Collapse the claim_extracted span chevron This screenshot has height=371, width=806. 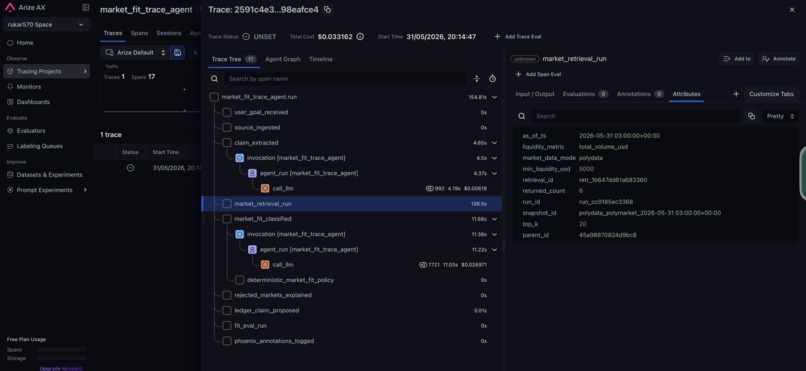coord(494,143)
